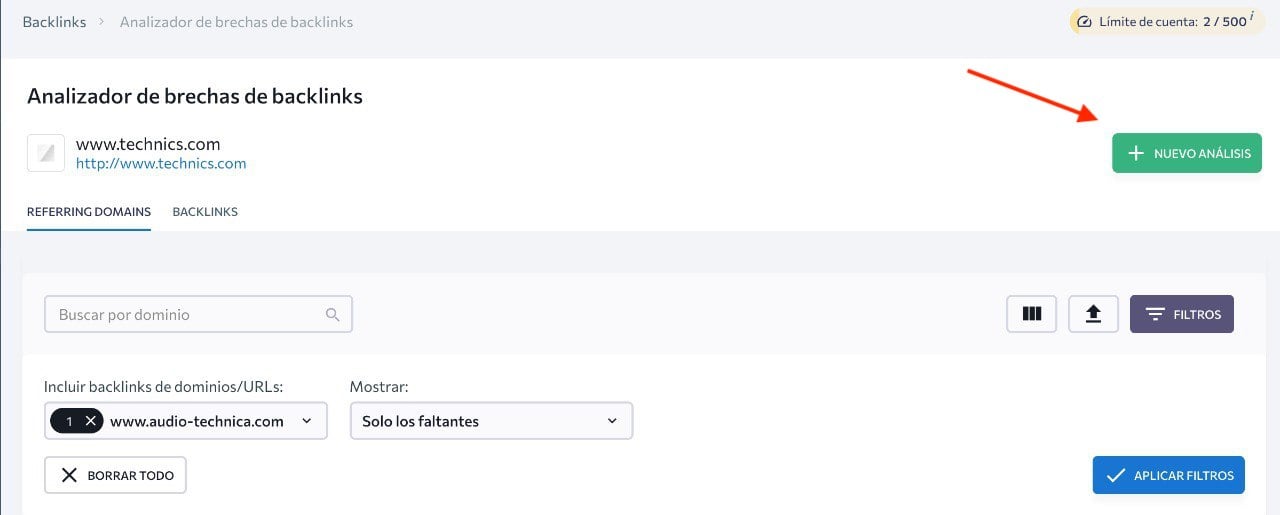Click the columns view icon button
Screen dimensions: 1280x515
pyautogui.click(x=1031, y=314)
